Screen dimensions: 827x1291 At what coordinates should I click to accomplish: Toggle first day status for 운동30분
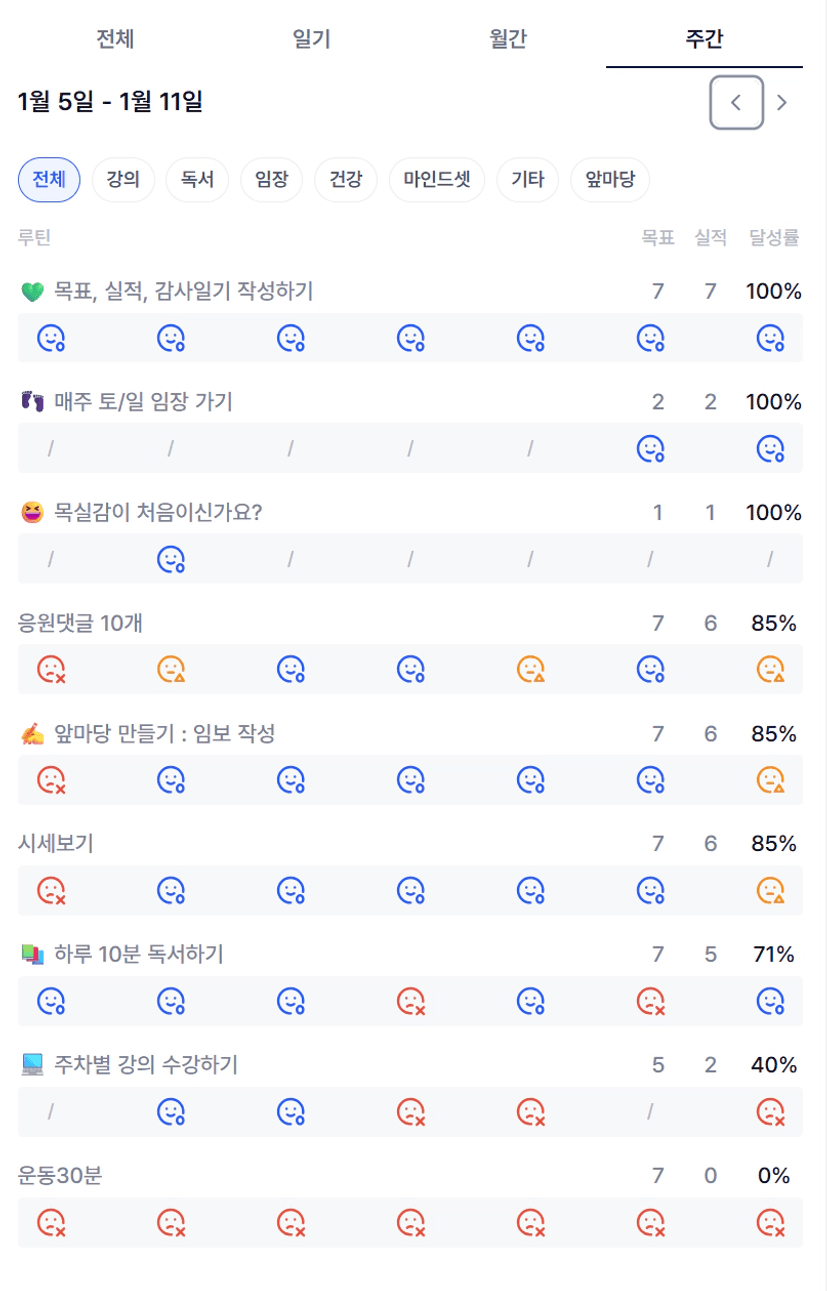[51, 1221]
